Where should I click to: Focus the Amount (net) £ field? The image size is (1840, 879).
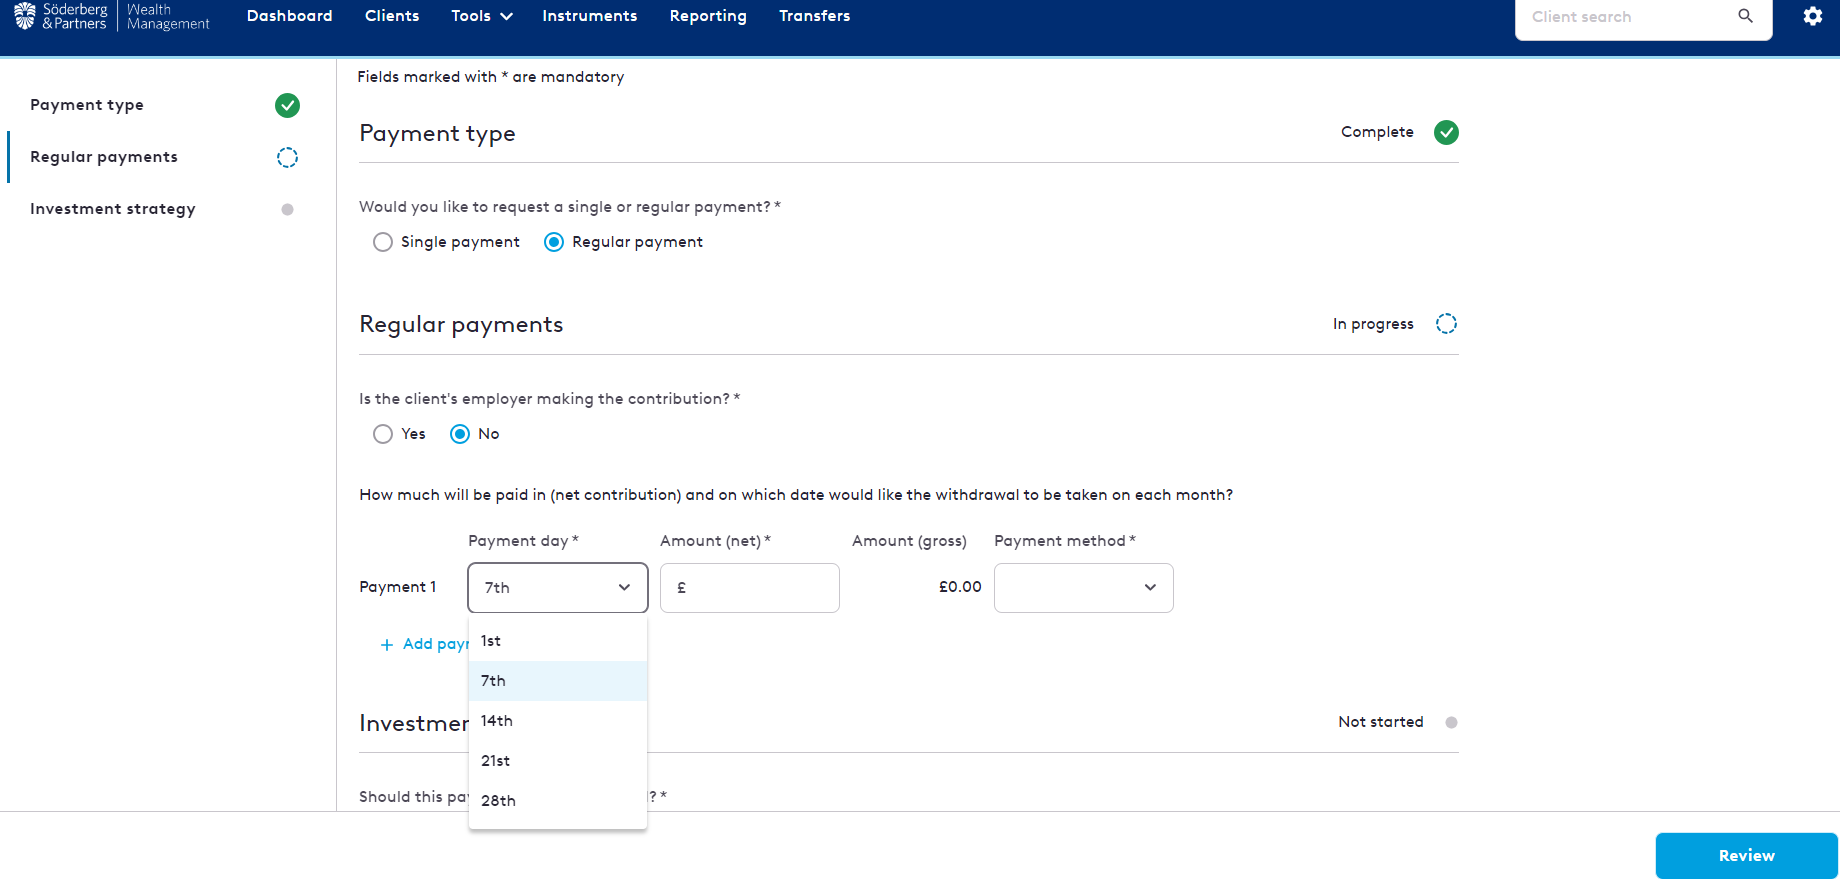click(750, 588)
